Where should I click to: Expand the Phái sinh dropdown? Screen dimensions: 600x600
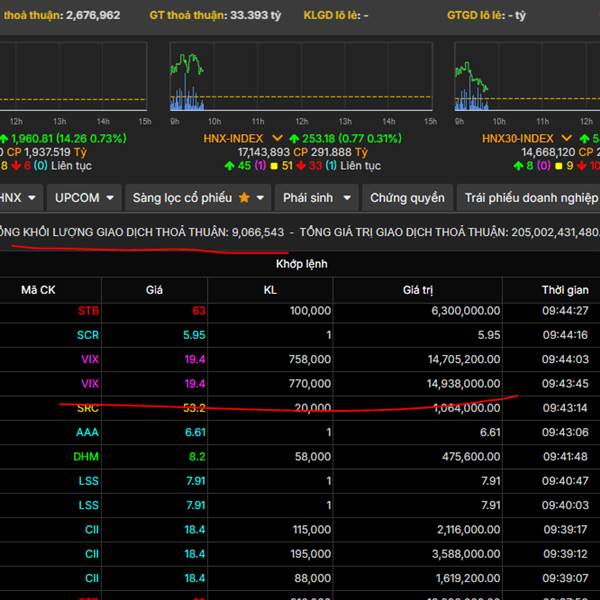[314, 198]
